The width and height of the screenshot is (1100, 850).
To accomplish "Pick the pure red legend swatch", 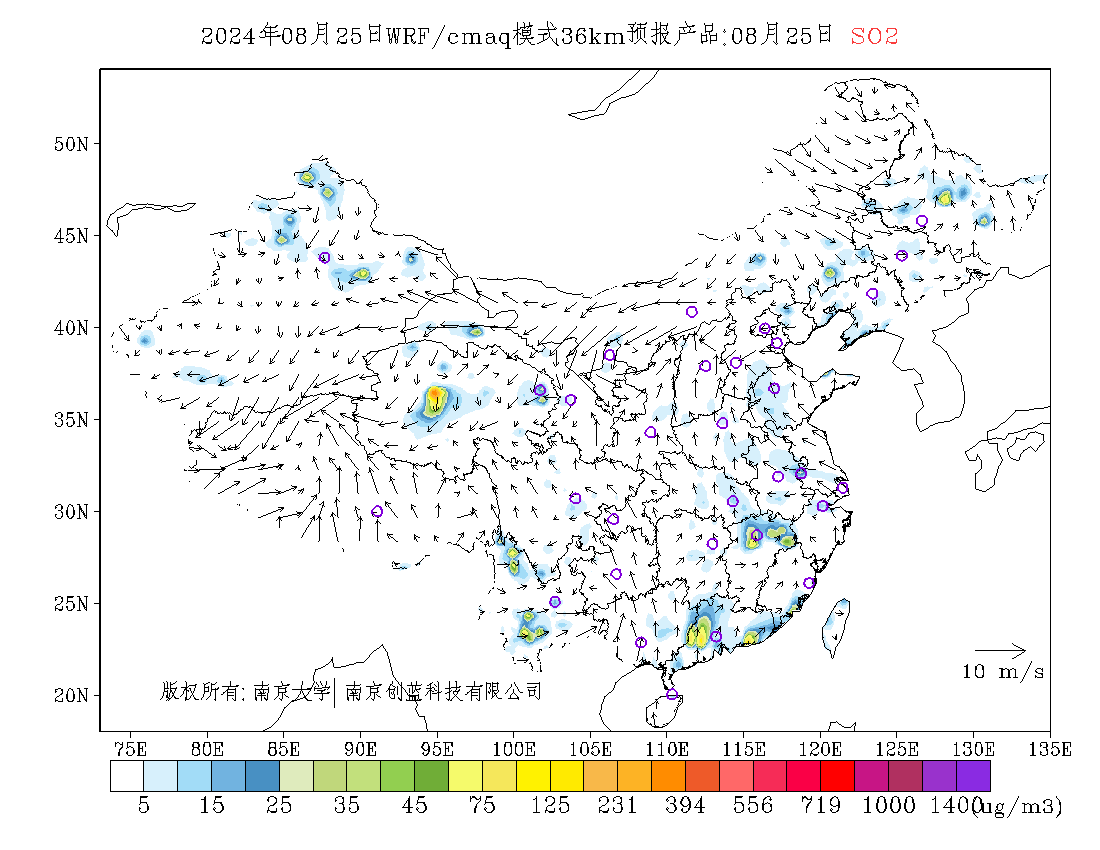I will [x=838, y=776].
